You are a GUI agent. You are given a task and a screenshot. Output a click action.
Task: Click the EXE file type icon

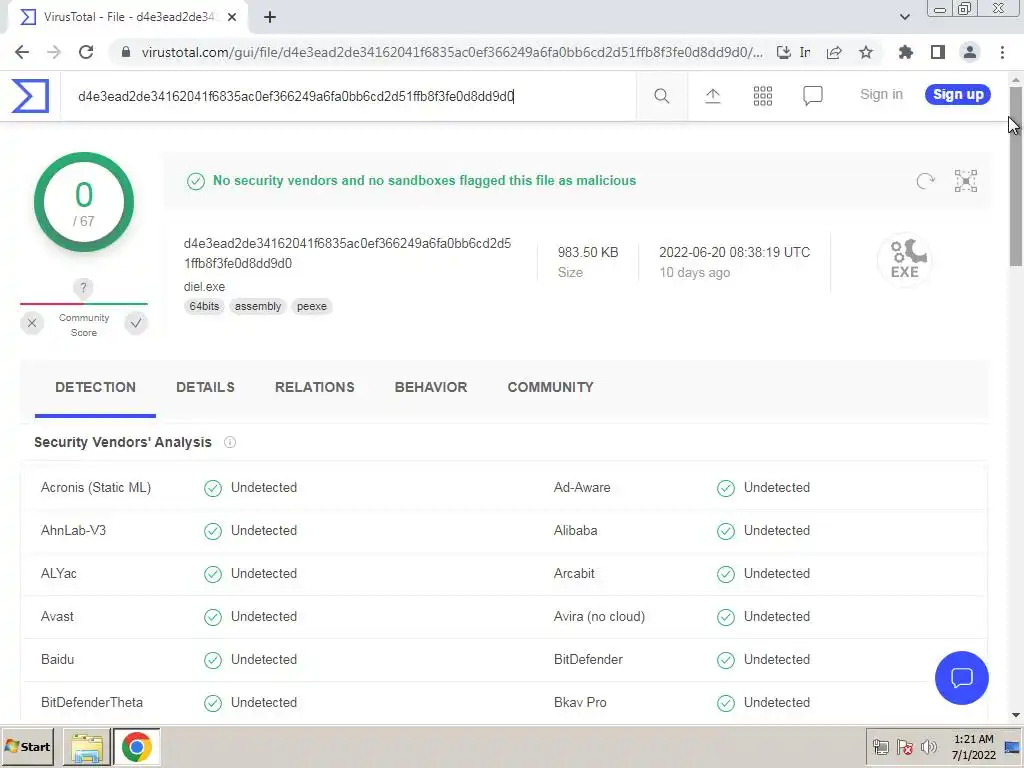[x=904, y=259]
